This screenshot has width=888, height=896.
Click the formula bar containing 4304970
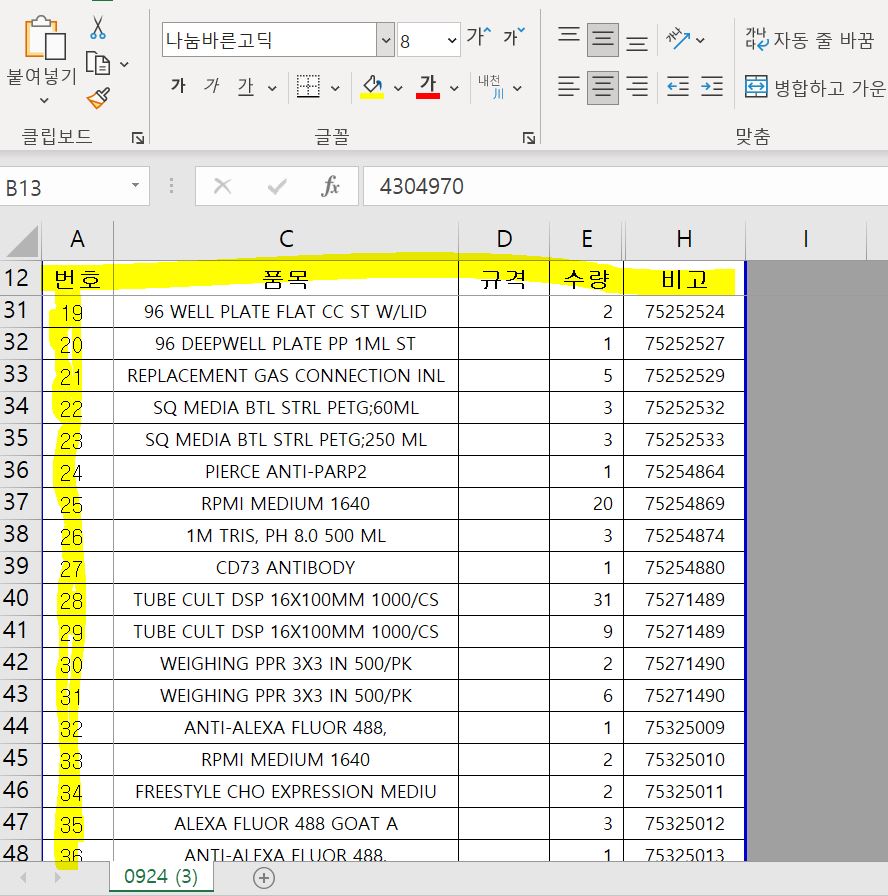point(626,186)
